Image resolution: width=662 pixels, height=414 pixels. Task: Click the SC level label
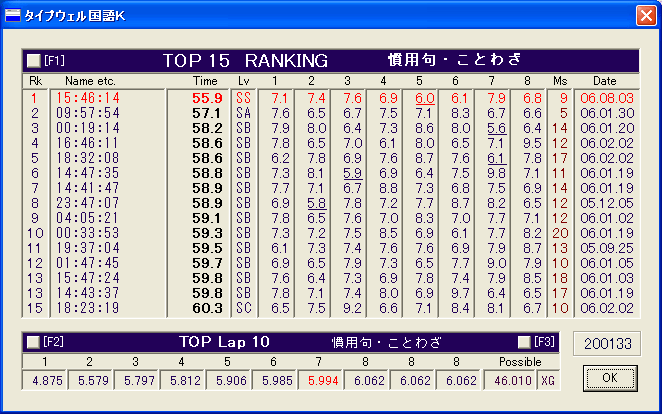tap(244, 308)
